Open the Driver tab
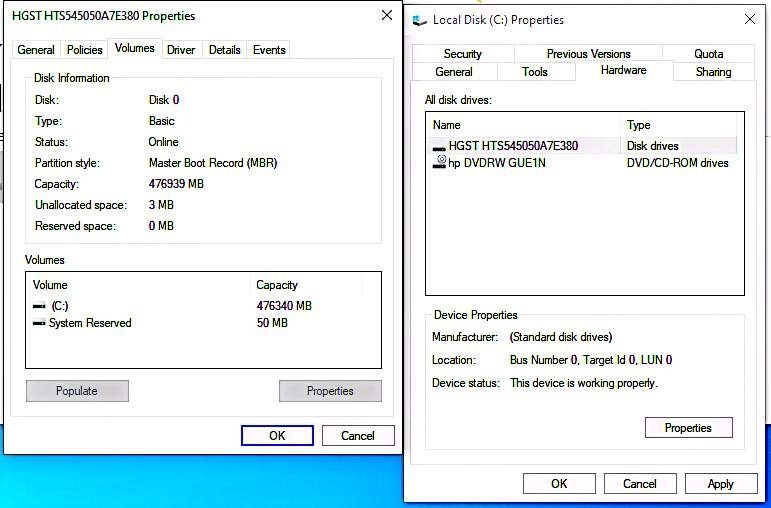 click(181, 50)
